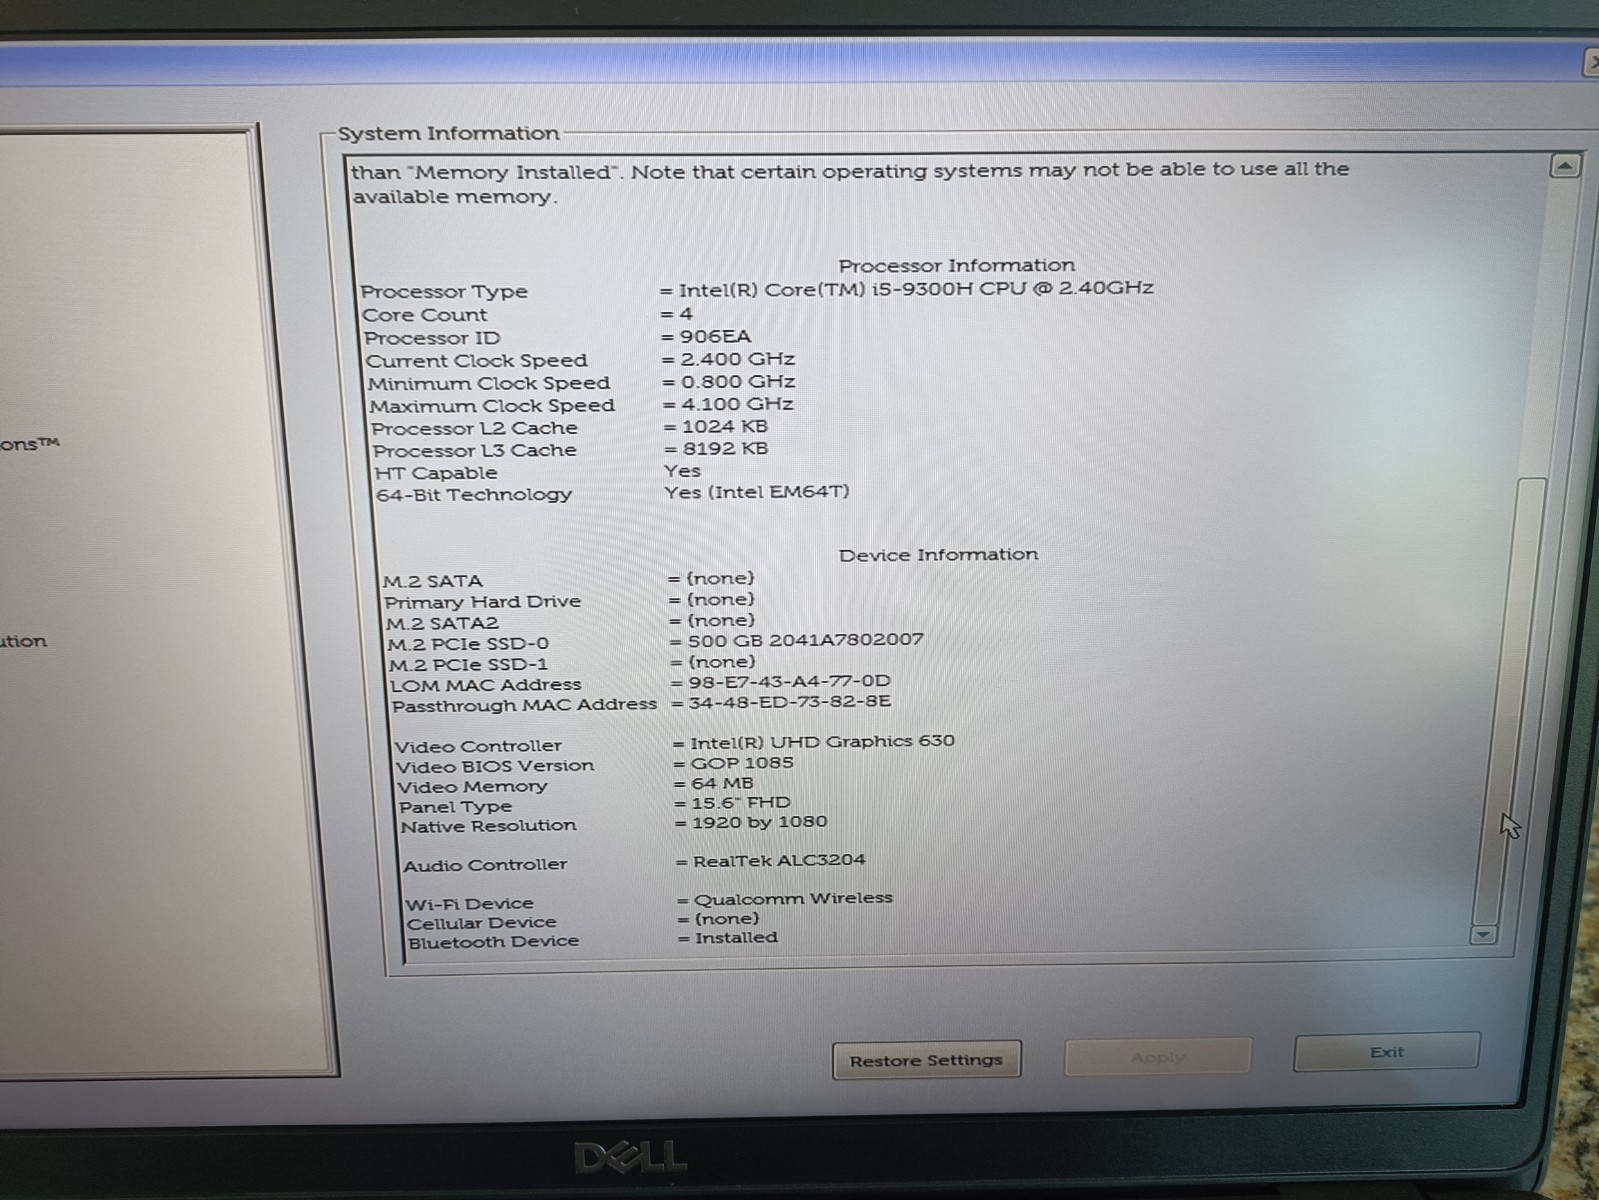The width and height of the screenshot is (1599, 1200).
Task: Click the M.2 SATA2 label
Action: (x=442, y=623)
